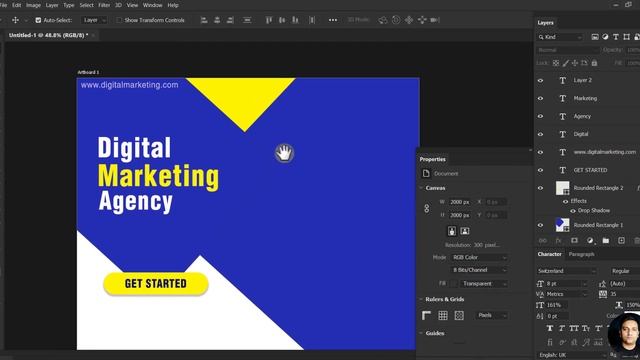
Task: Add layer mask icon at Layers bottom
Action: [574, 240]
